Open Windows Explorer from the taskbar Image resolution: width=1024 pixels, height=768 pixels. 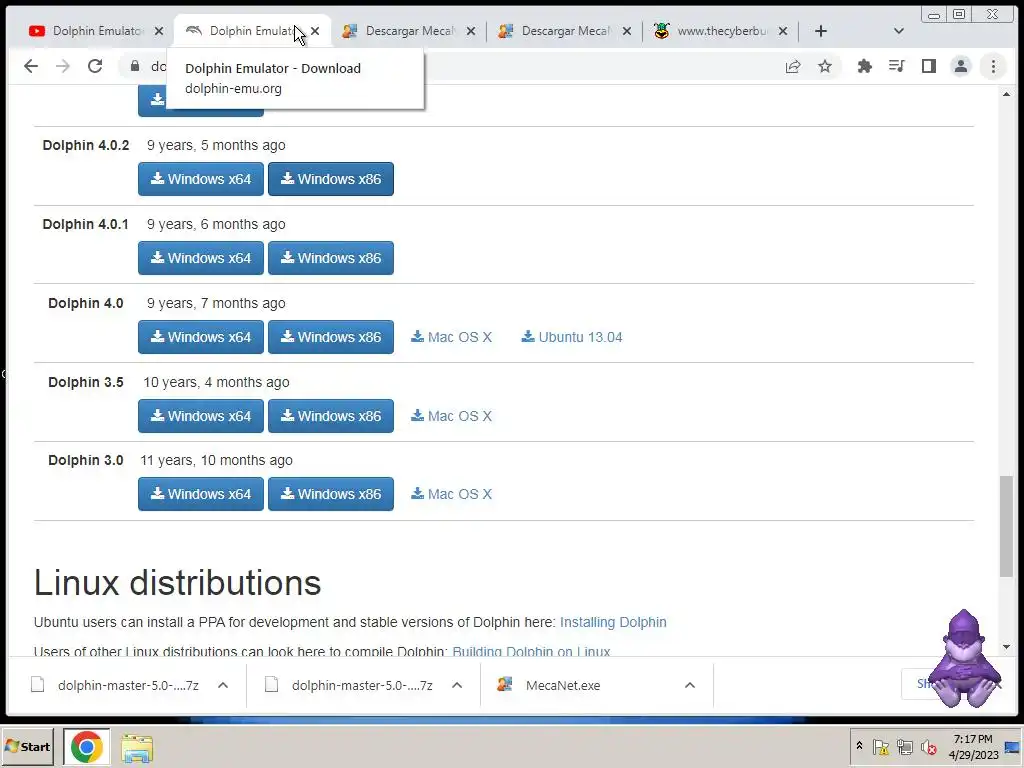pos(136,748)
